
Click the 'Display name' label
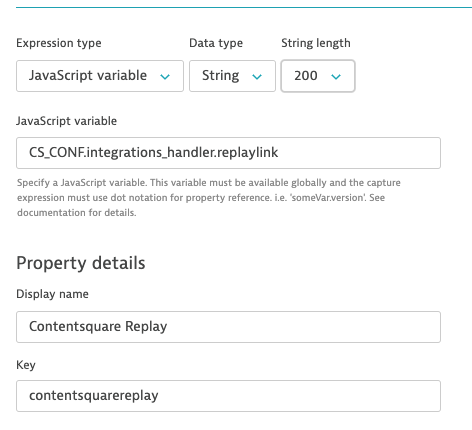52,294
